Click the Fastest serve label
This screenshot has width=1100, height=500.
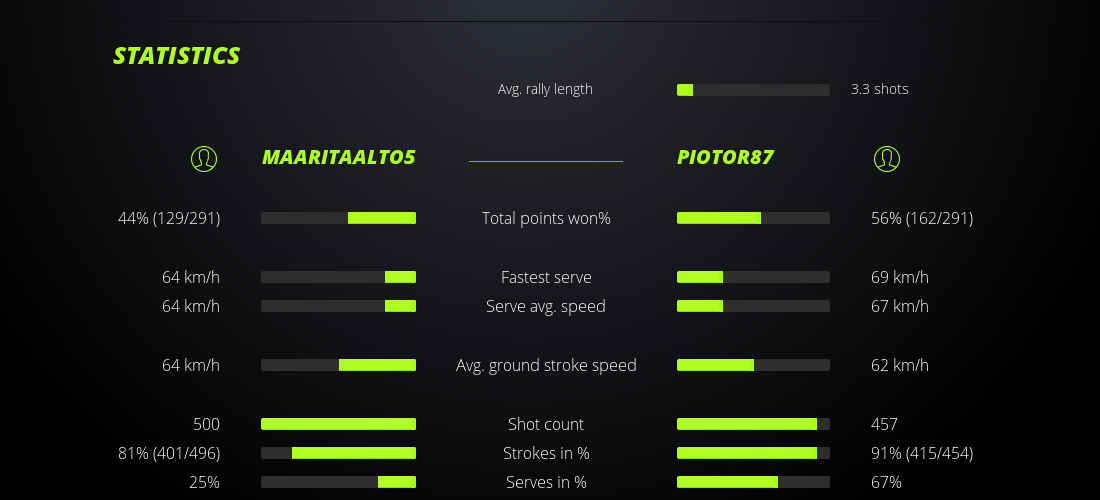(546, 277)
